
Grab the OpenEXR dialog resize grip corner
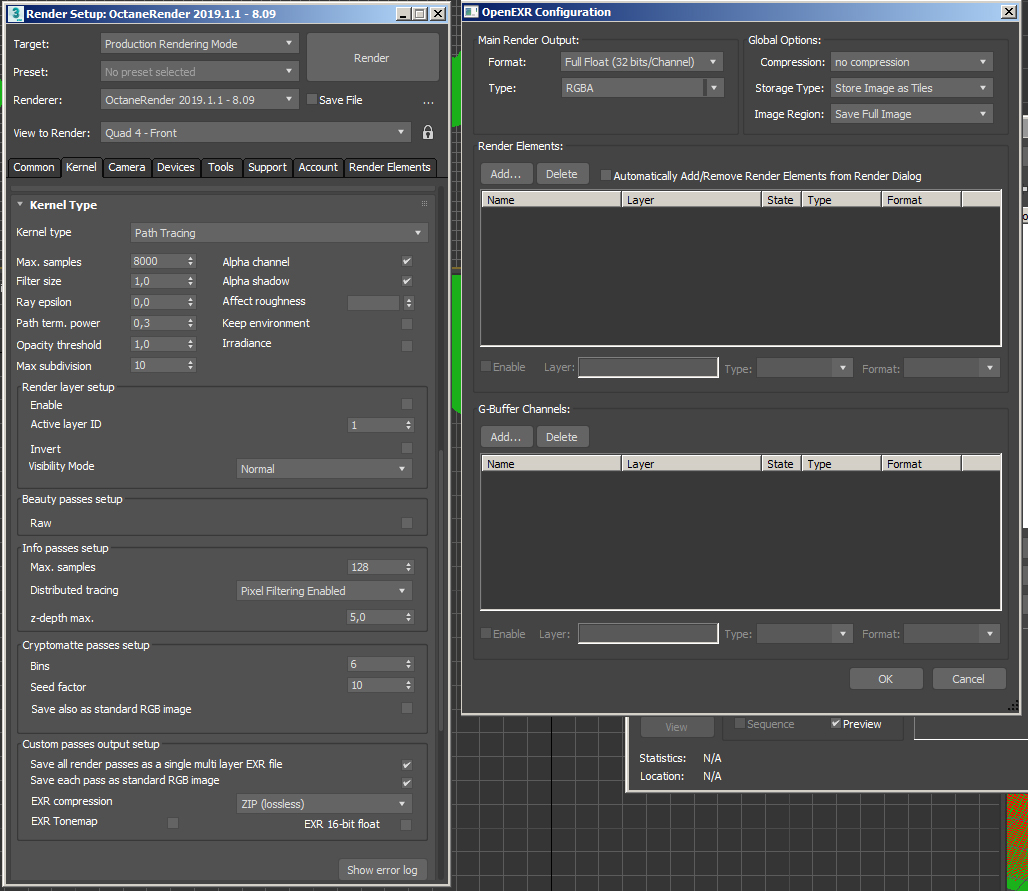coord(1013,705)
